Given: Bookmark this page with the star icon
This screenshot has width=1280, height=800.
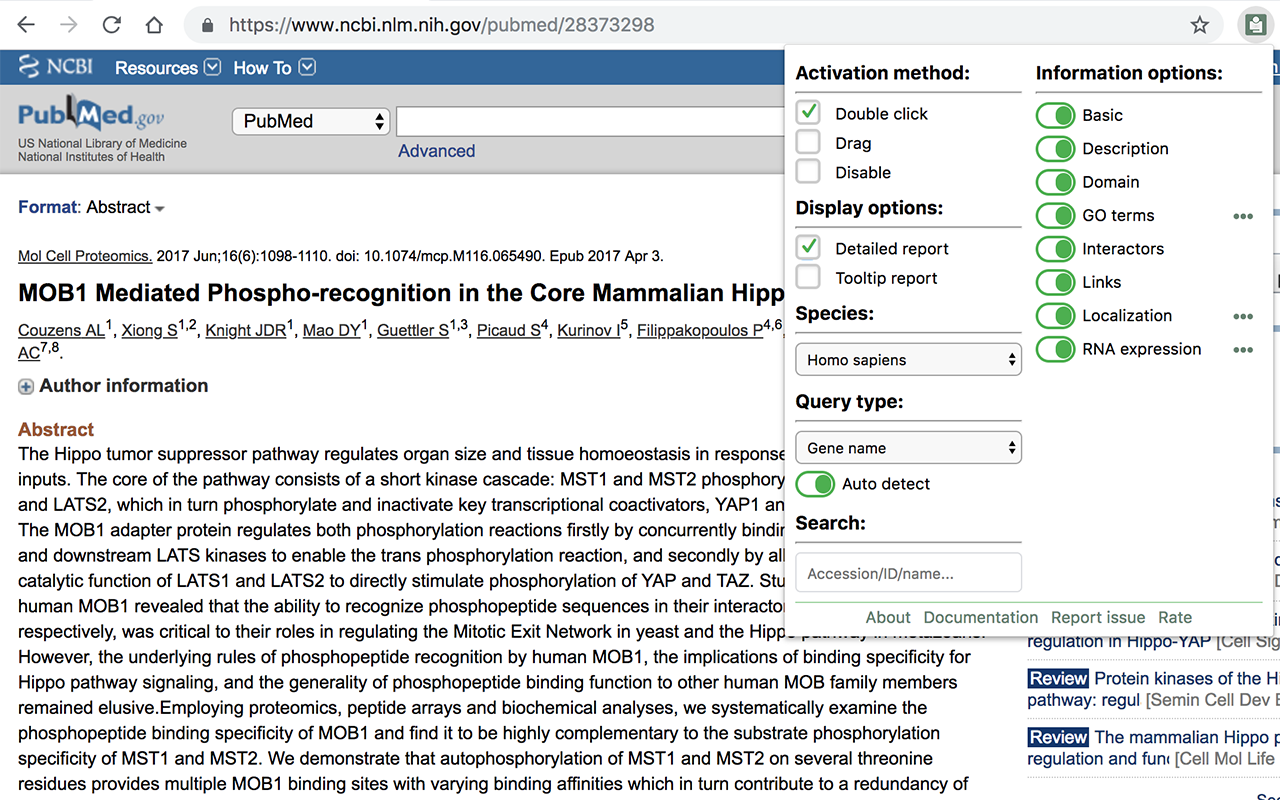Looking at the screenshot, I should [1200, 25].
